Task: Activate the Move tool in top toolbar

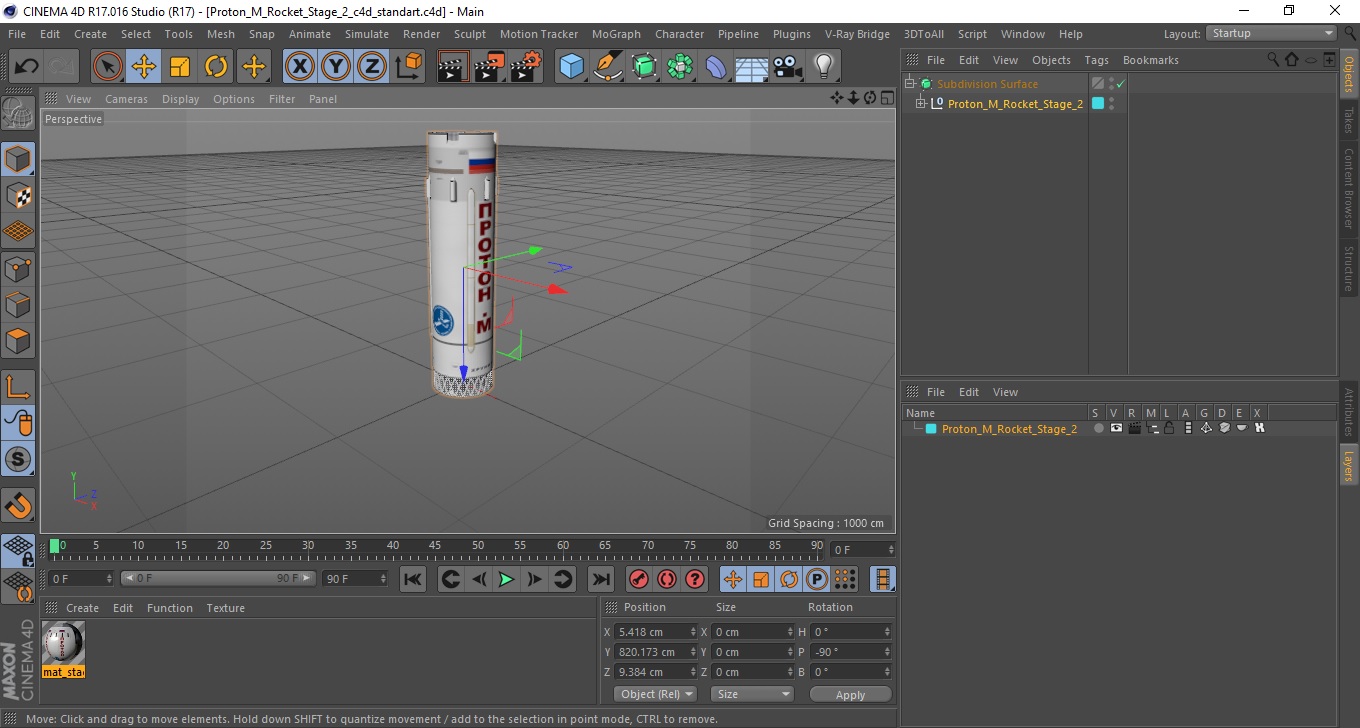Action: pyautogui.click(x=144, y=67)
